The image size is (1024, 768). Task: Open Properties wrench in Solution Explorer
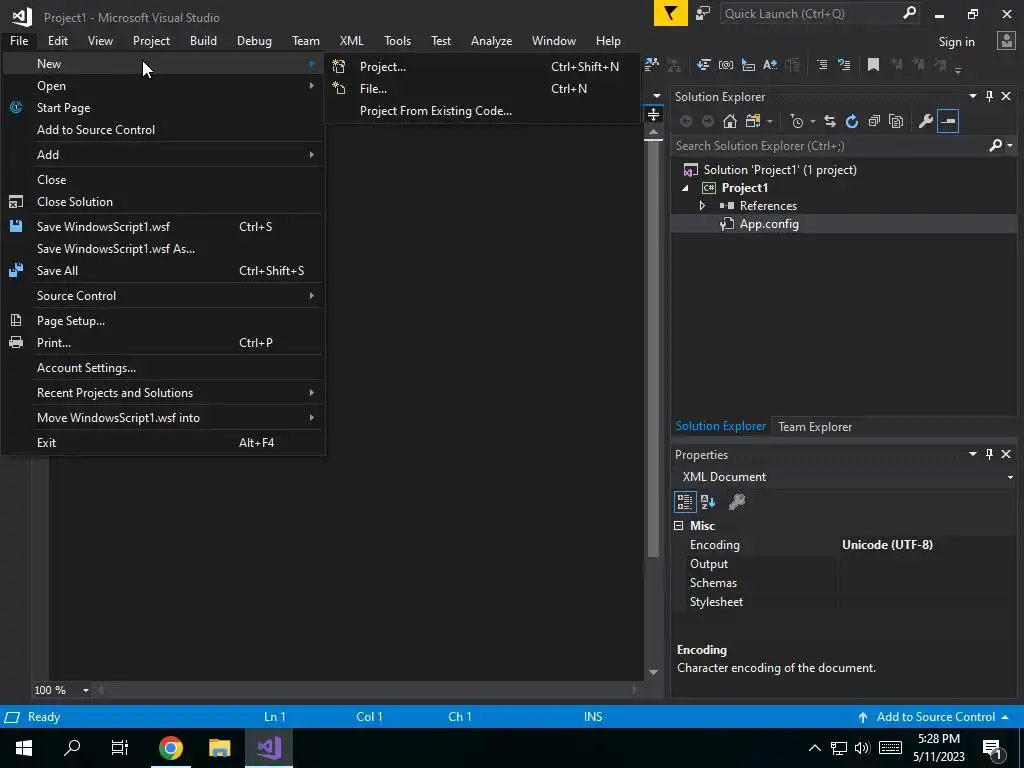[925, 121]
